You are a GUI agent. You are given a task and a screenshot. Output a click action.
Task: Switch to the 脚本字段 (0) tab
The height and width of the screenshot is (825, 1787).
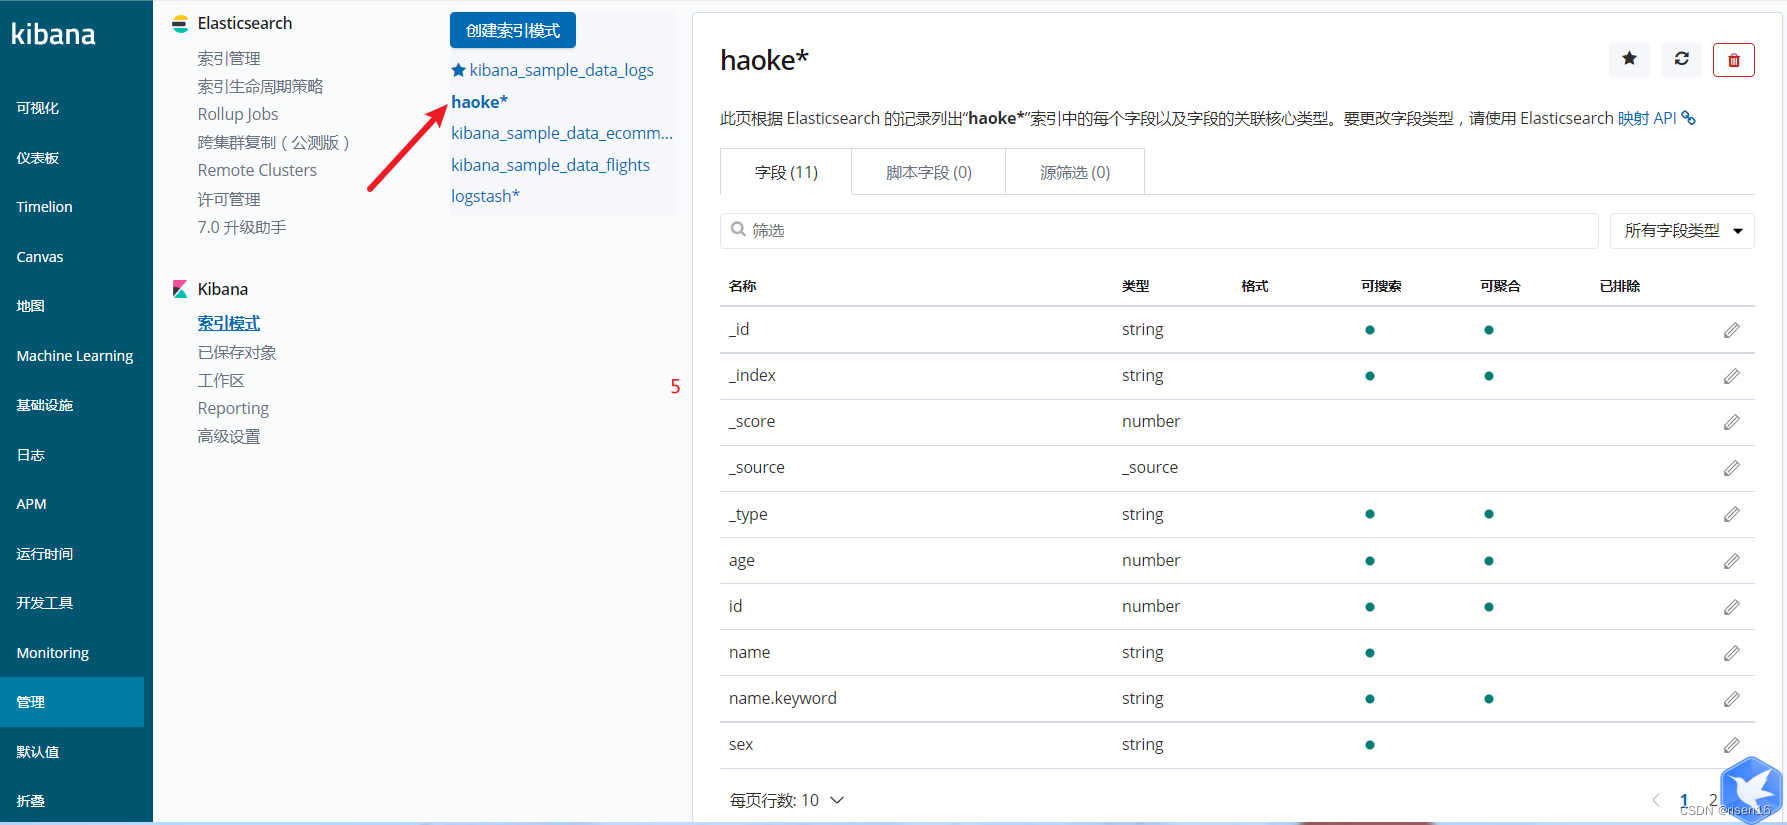tap(929, 172)
